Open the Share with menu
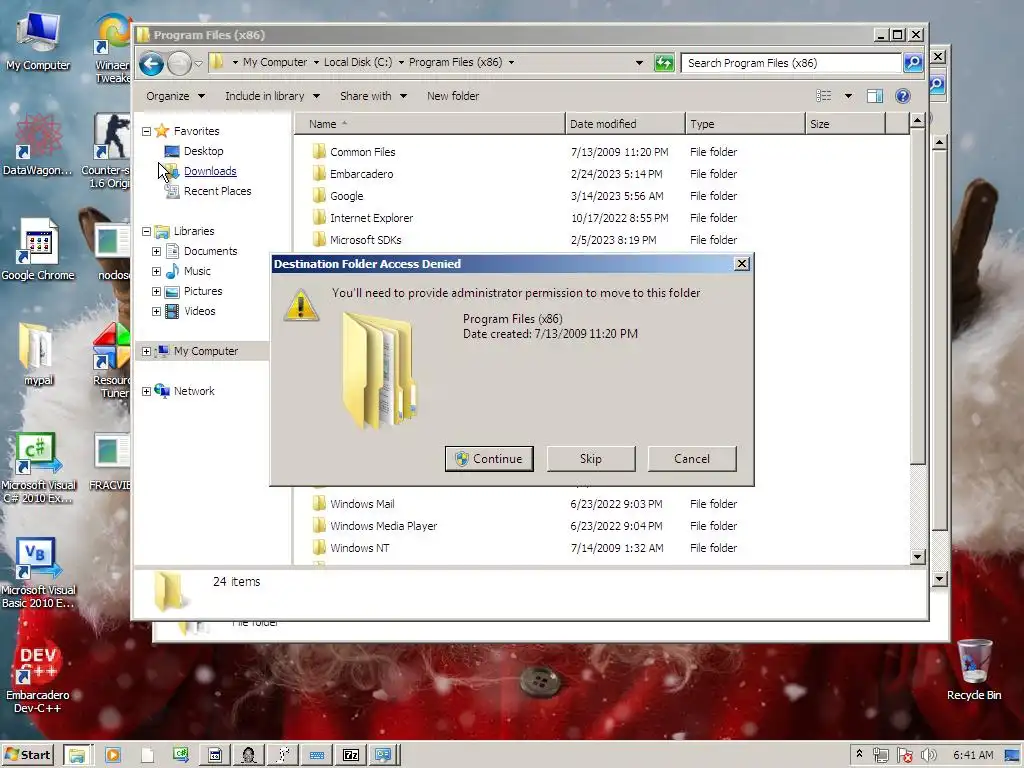Image resolution: width=1024 pixels, height=768 pixels. (374, 96)
